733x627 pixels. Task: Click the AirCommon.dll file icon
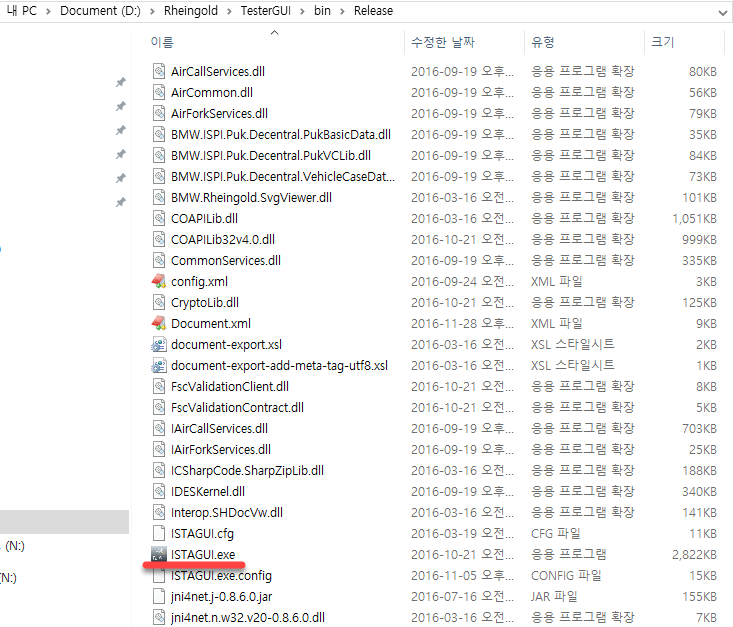point(159,92)
